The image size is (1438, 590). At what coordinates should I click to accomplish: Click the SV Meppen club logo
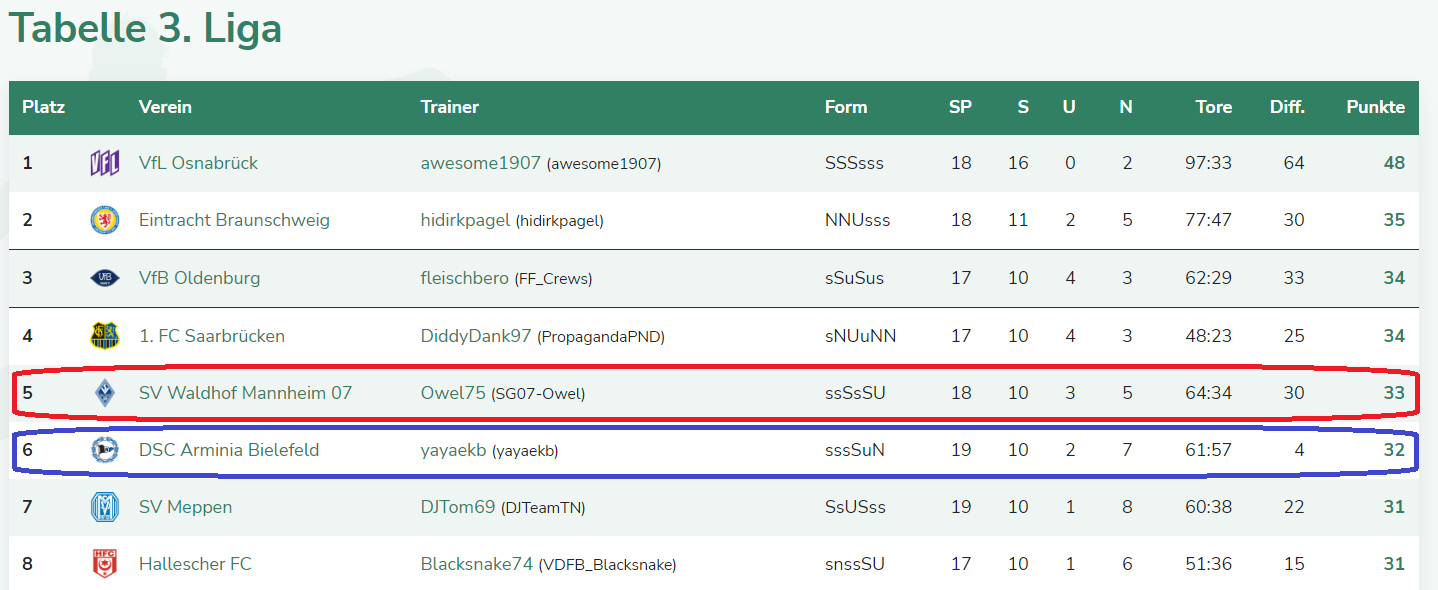pyautogui.click(x=104, y=508)
